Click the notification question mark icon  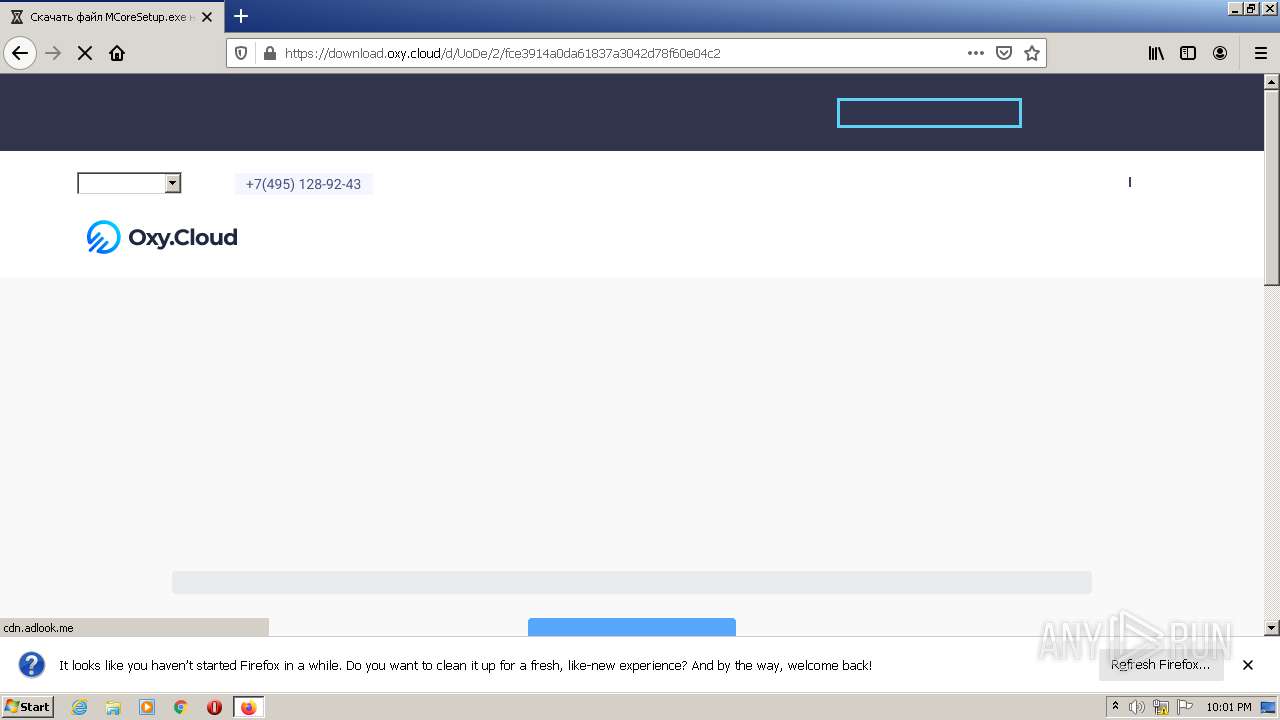(x=32, y=665)
